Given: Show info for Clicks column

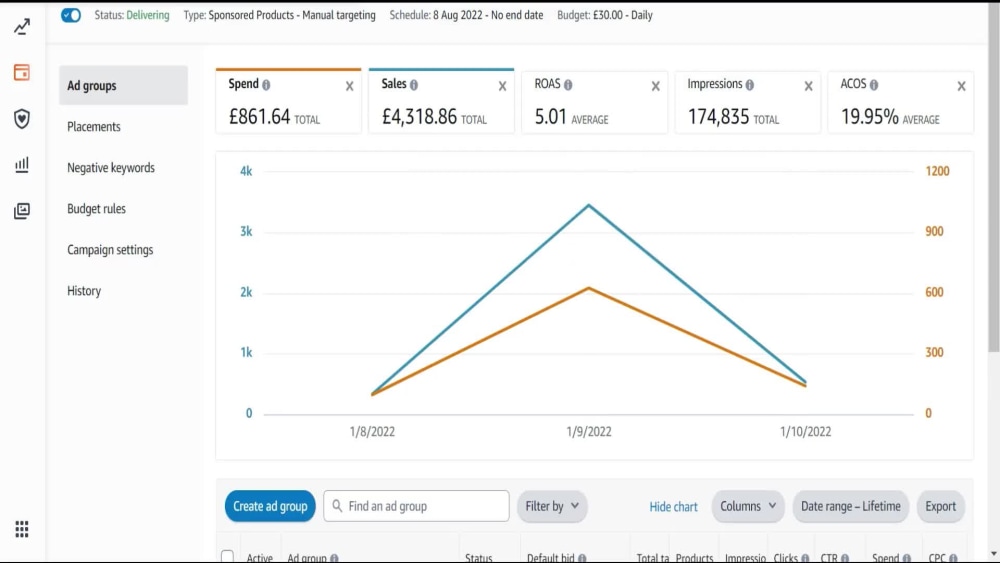Looking at the screenshot, I should pos(805,558).
